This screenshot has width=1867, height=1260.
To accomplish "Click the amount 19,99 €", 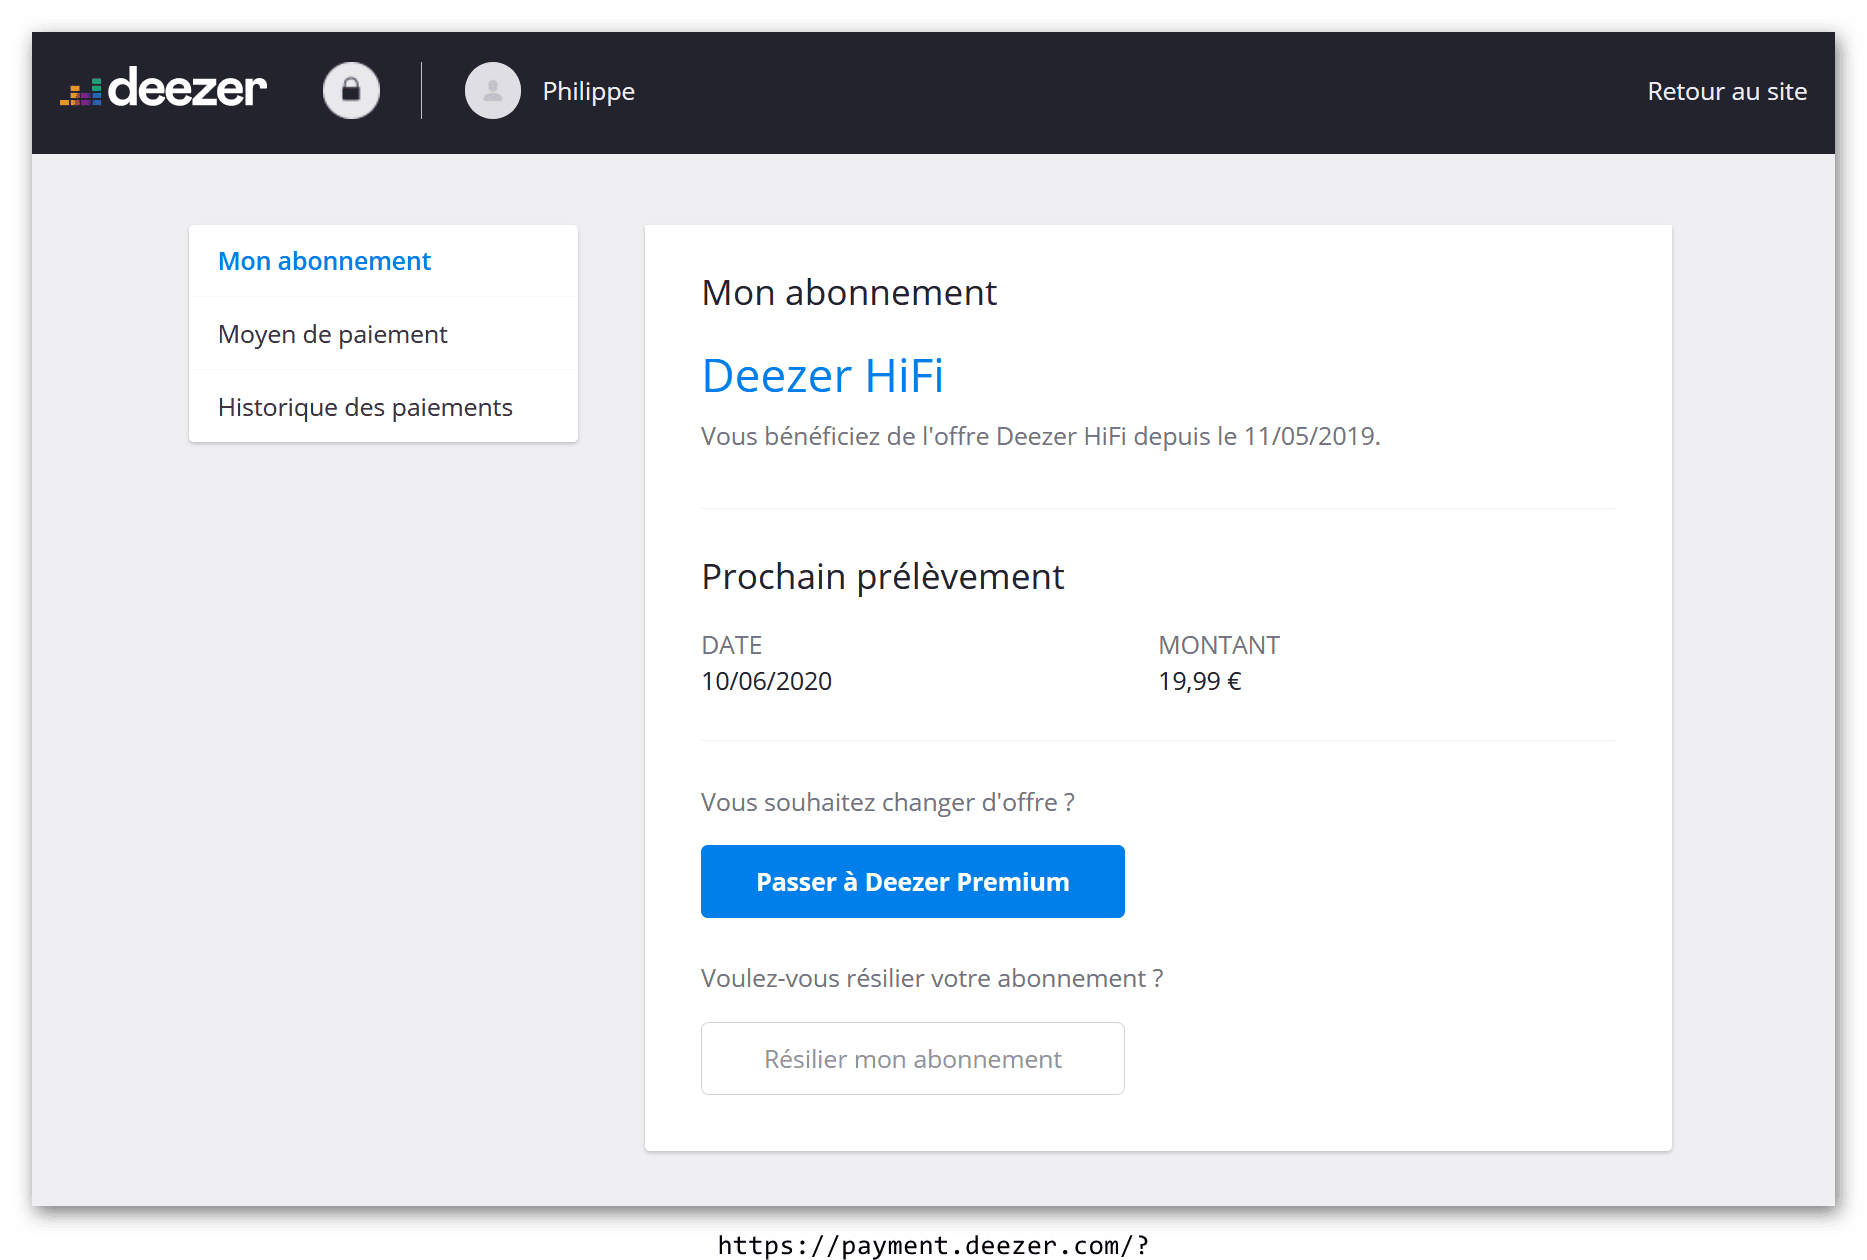I will coord(1200,681).
